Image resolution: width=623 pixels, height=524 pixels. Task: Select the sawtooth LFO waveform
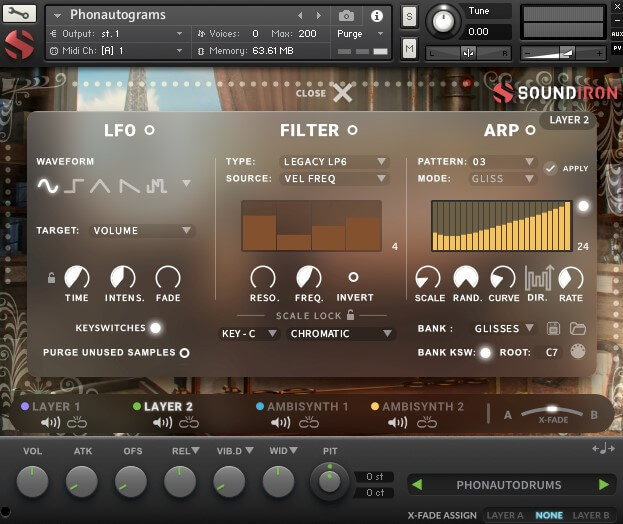tap(130, 186)
